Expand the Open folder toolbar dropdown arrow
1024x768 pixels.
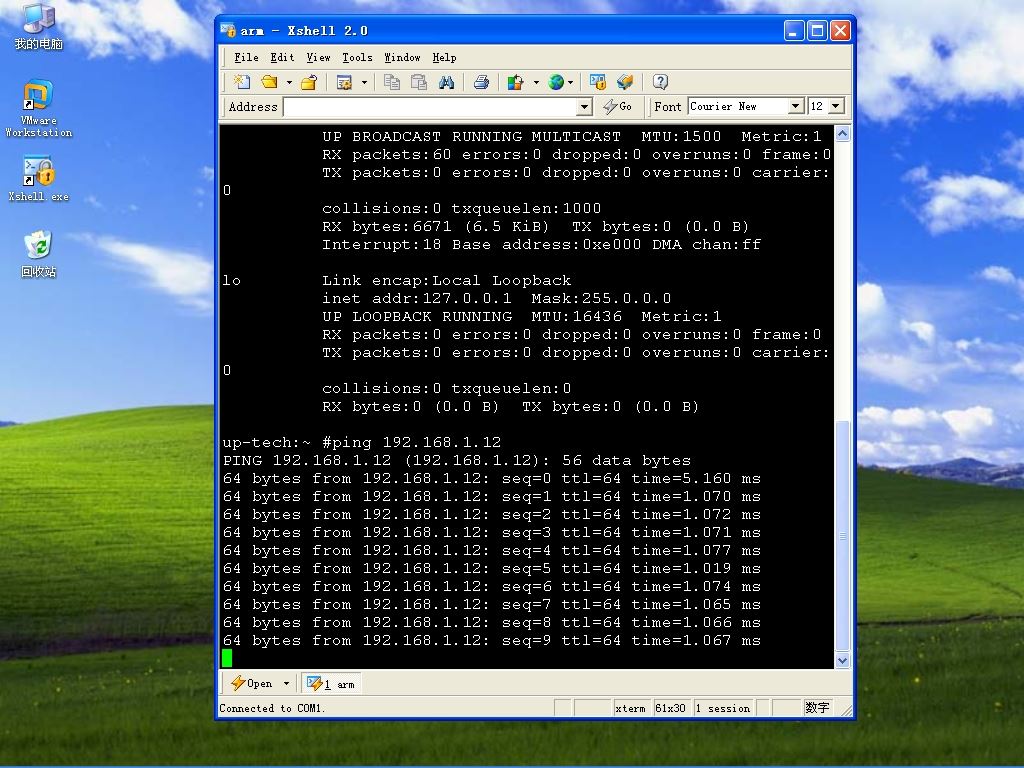pyautogui.click(x=289, y=82)
